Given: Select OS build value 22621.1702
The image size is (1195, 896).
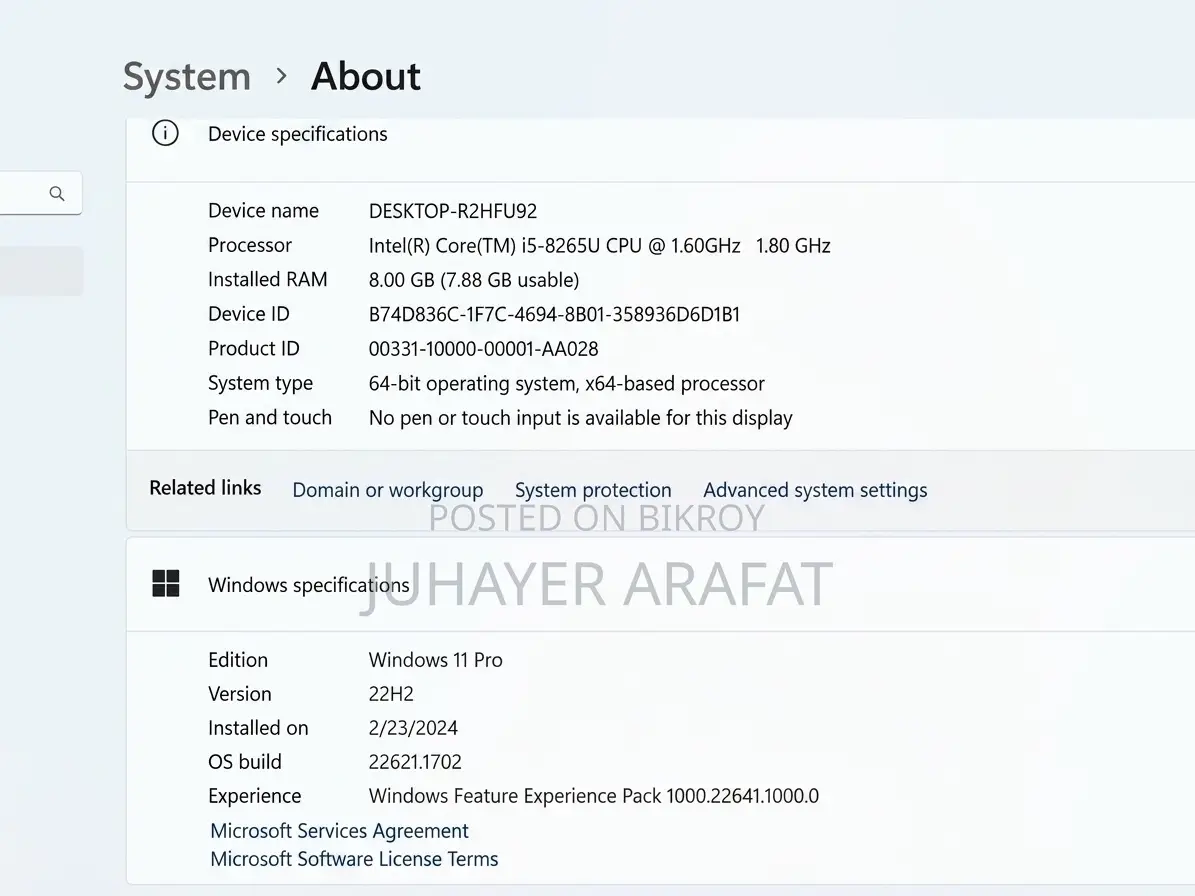Looking at the screenshot, I should click(x=415, y=762).
